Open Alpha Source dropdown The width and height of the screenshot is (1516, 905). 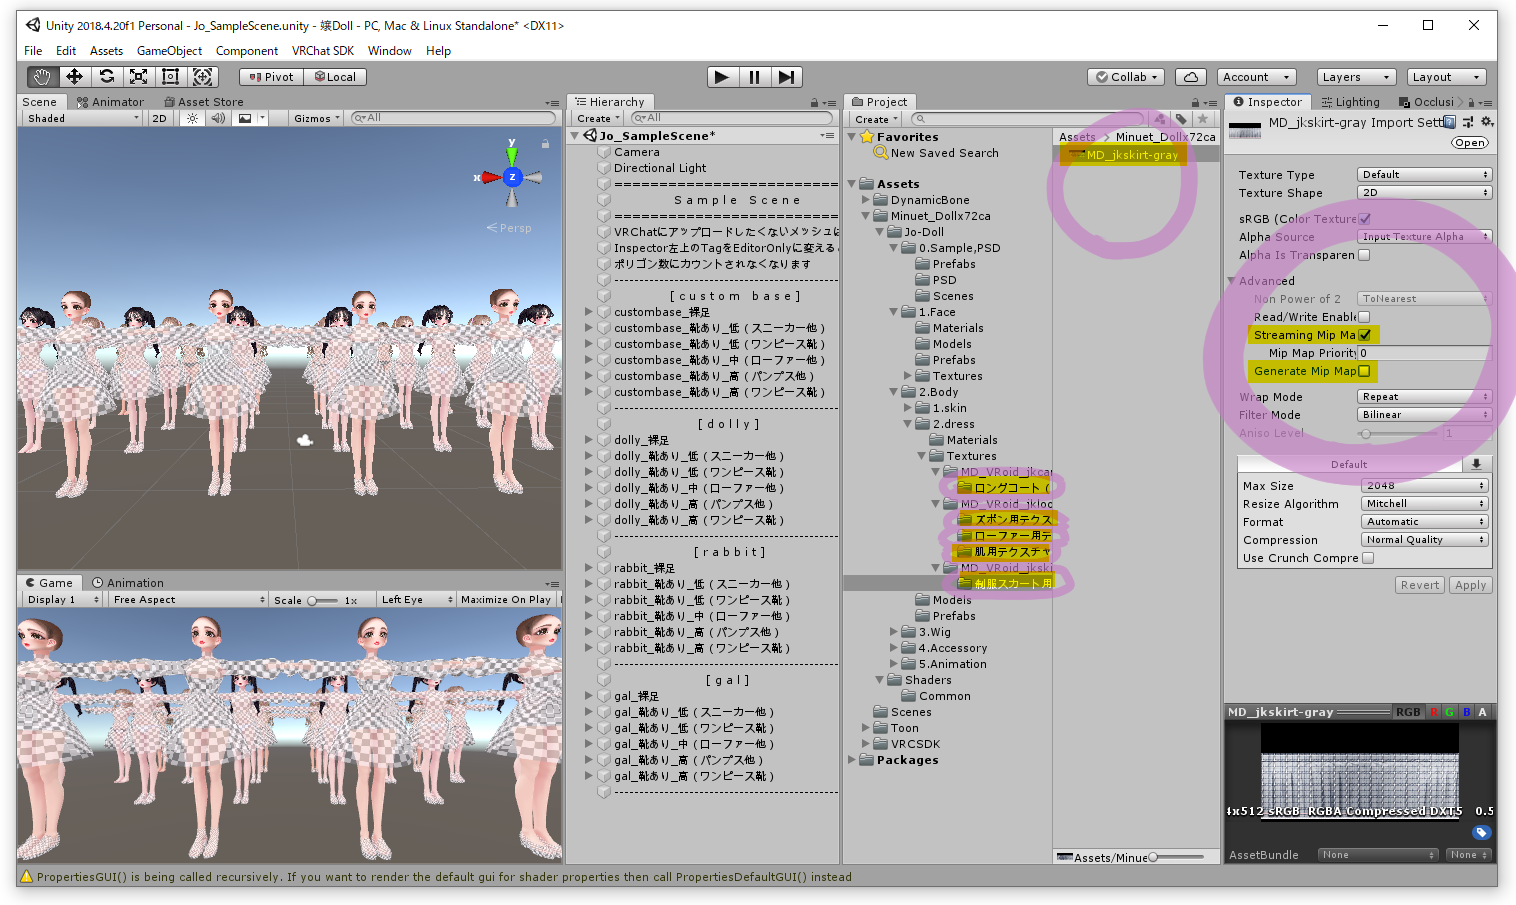tap(1424, 237)
